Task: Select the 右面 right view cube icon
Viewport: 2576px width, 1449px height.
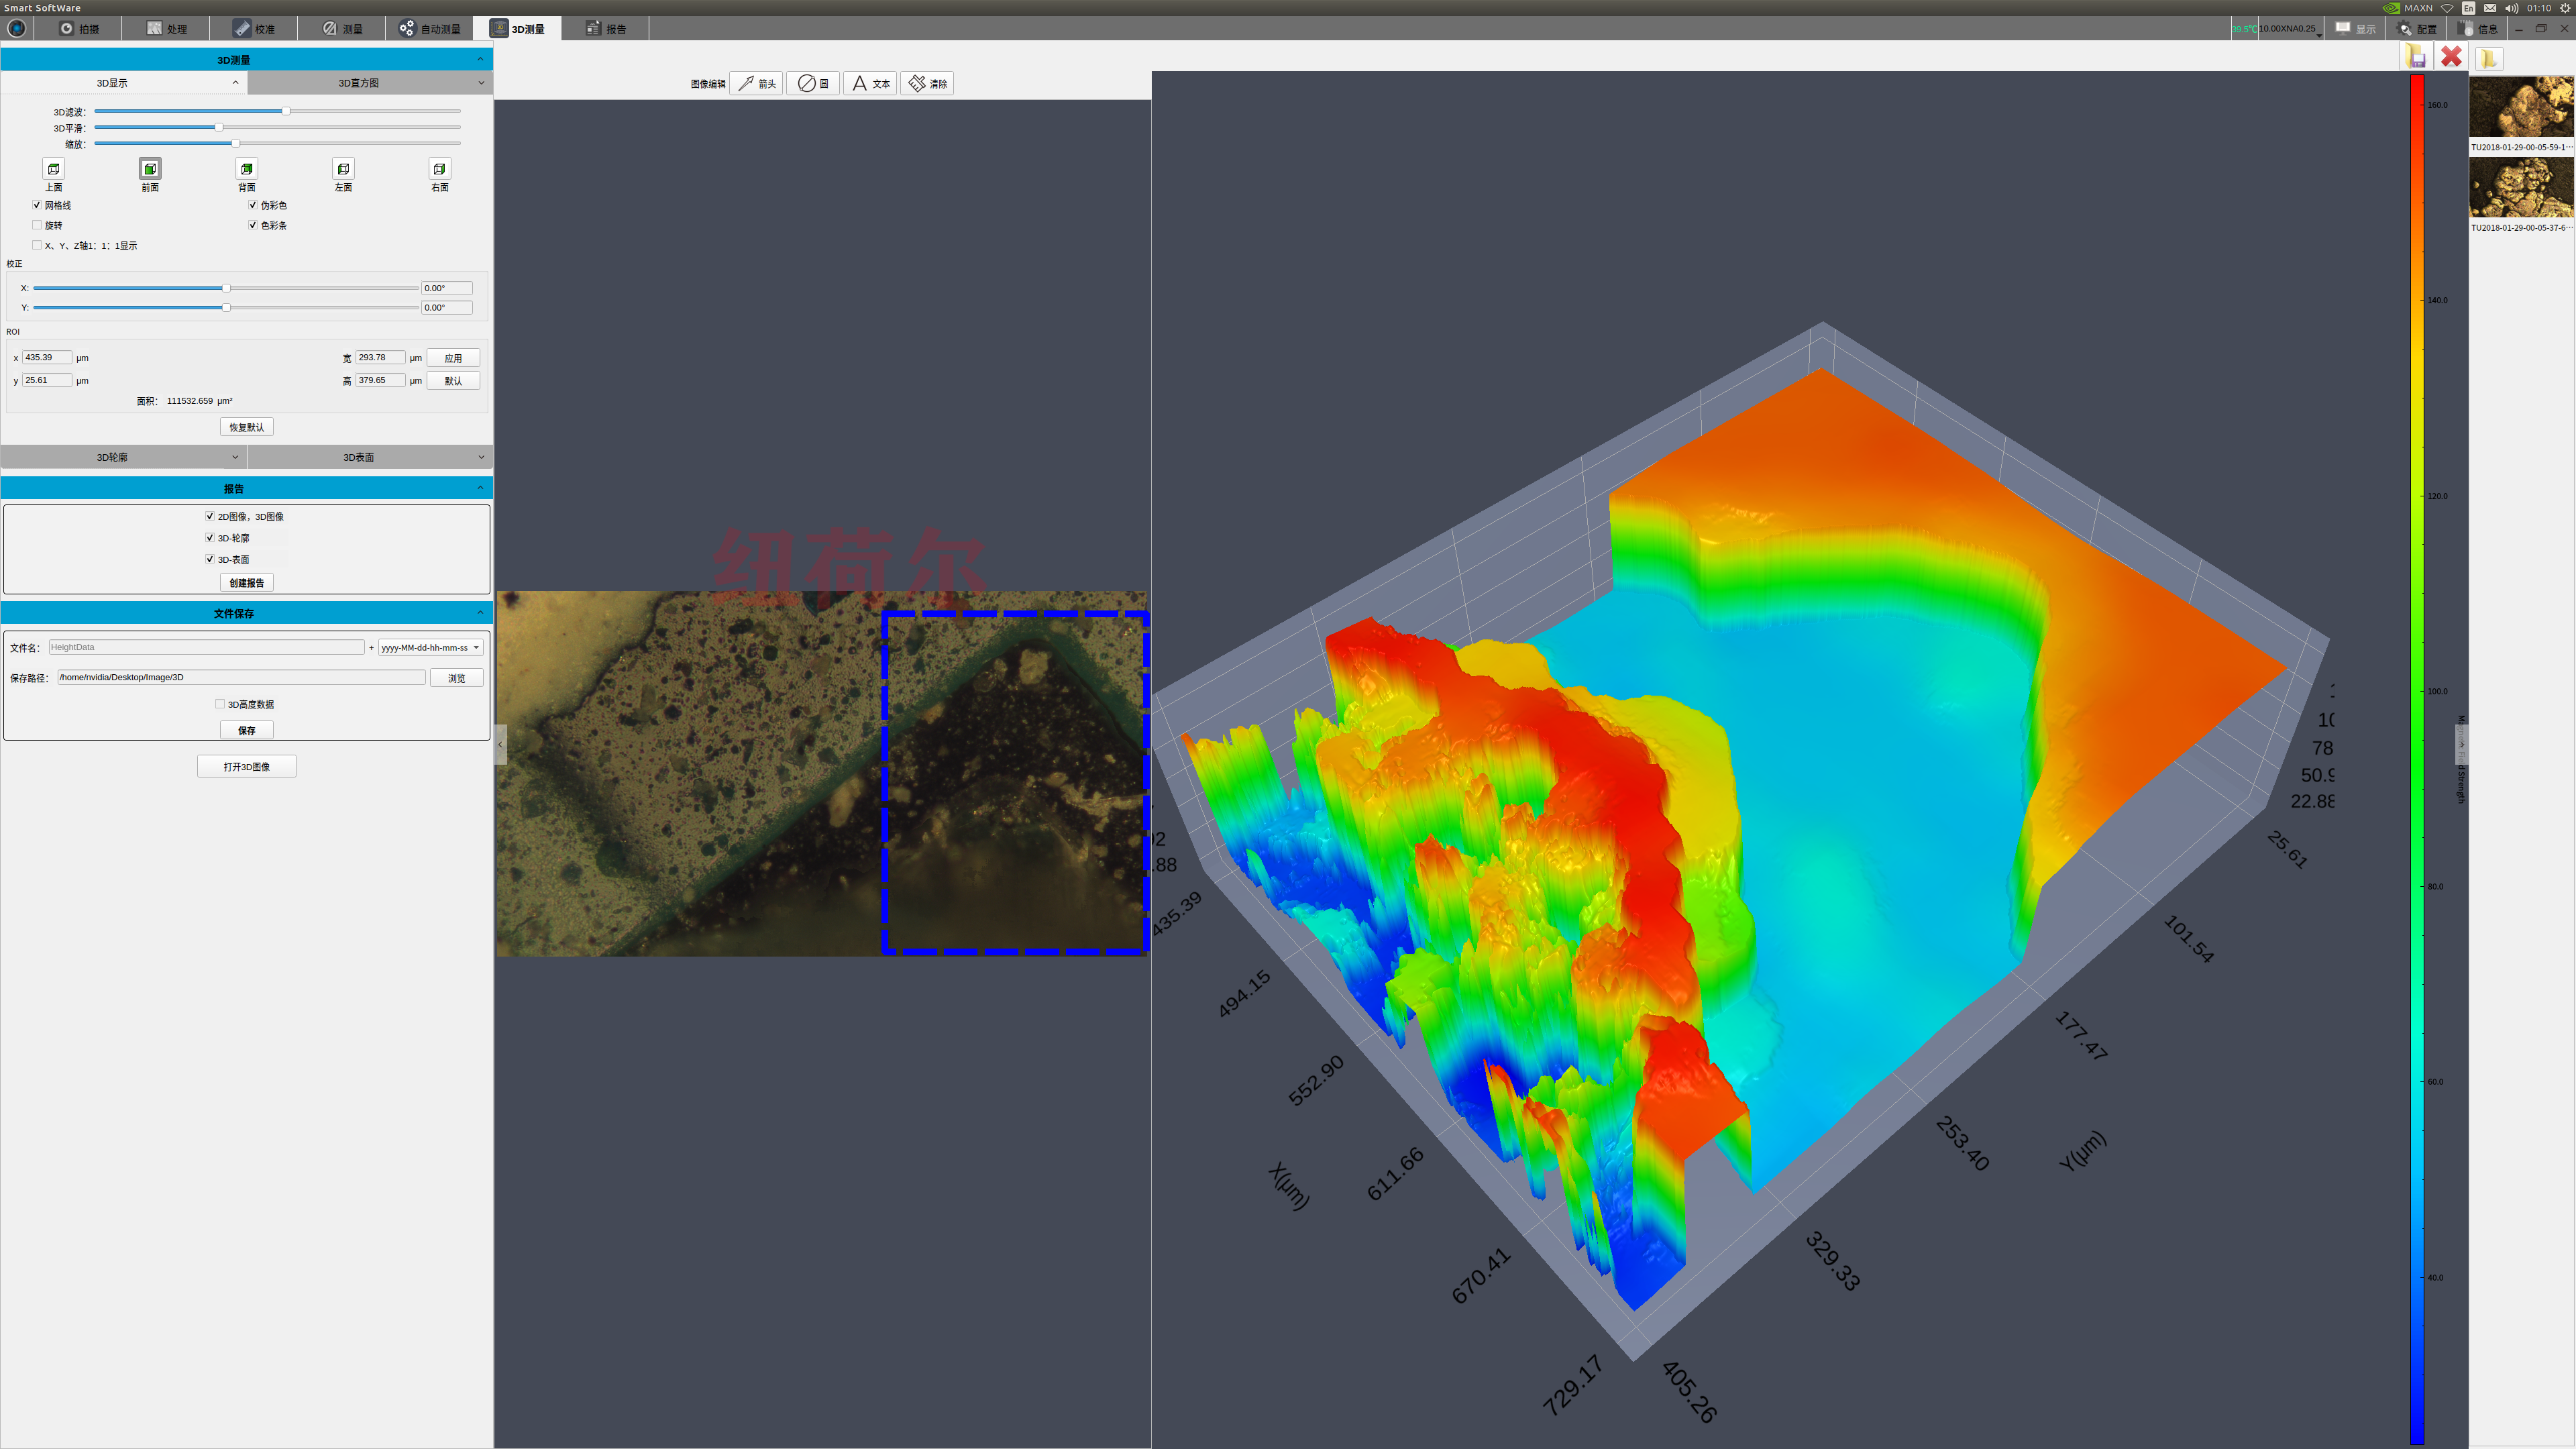Action: pyautogui.click(x=439, y=169)
